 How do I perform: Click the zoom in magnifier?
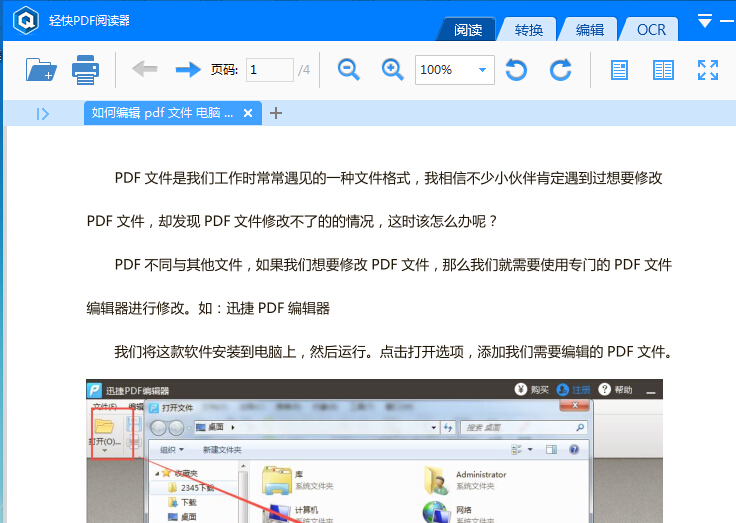click(x=392, y=70)
